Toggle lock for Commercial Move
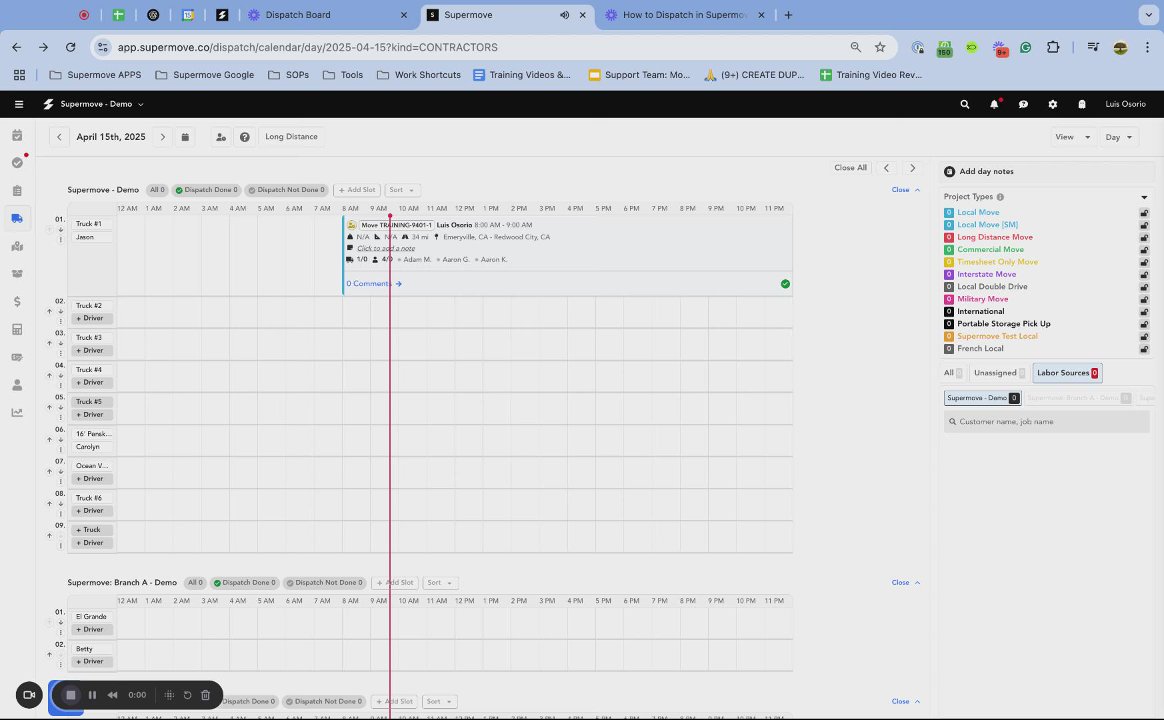1164x720 pixels. pyautogui.click(x=1144, y=249)
